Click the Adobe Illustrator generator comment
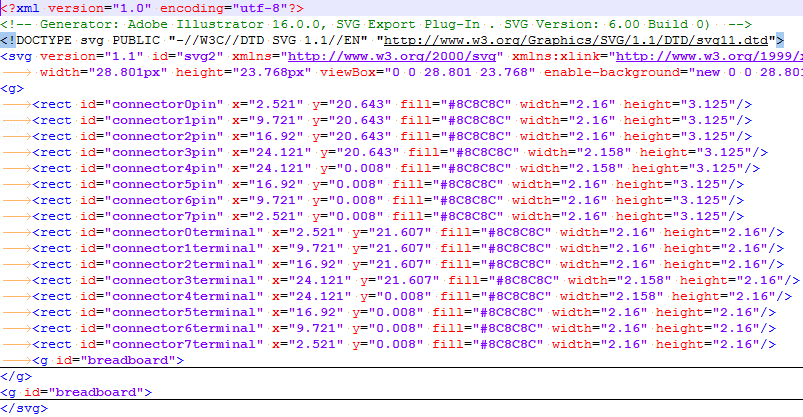This screenshot has width=803, height=417. (x=376, y=25)
